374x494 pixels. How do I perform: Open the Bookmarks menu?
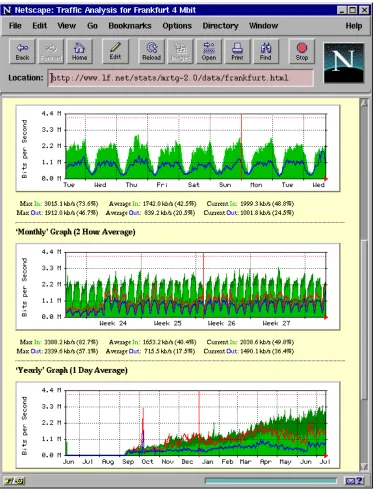click(130, 26)
